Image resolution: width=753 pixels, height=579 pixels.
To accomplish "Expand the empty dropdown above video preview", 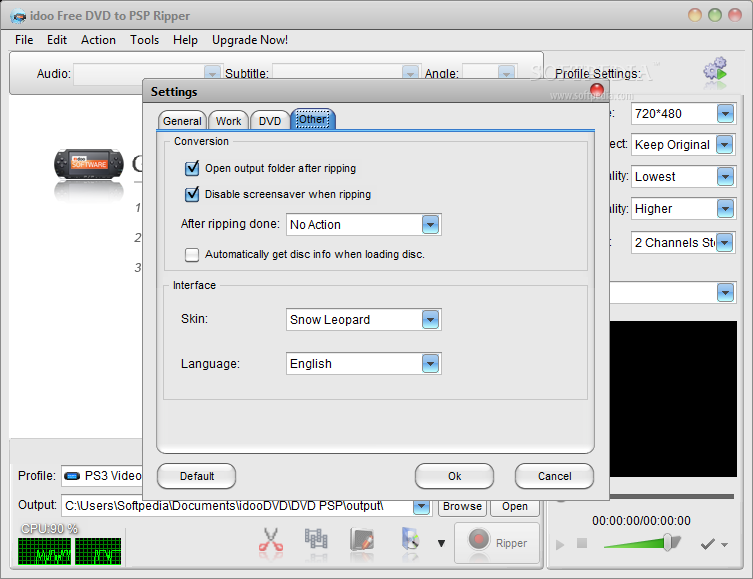I will click(x=725, y=292).
